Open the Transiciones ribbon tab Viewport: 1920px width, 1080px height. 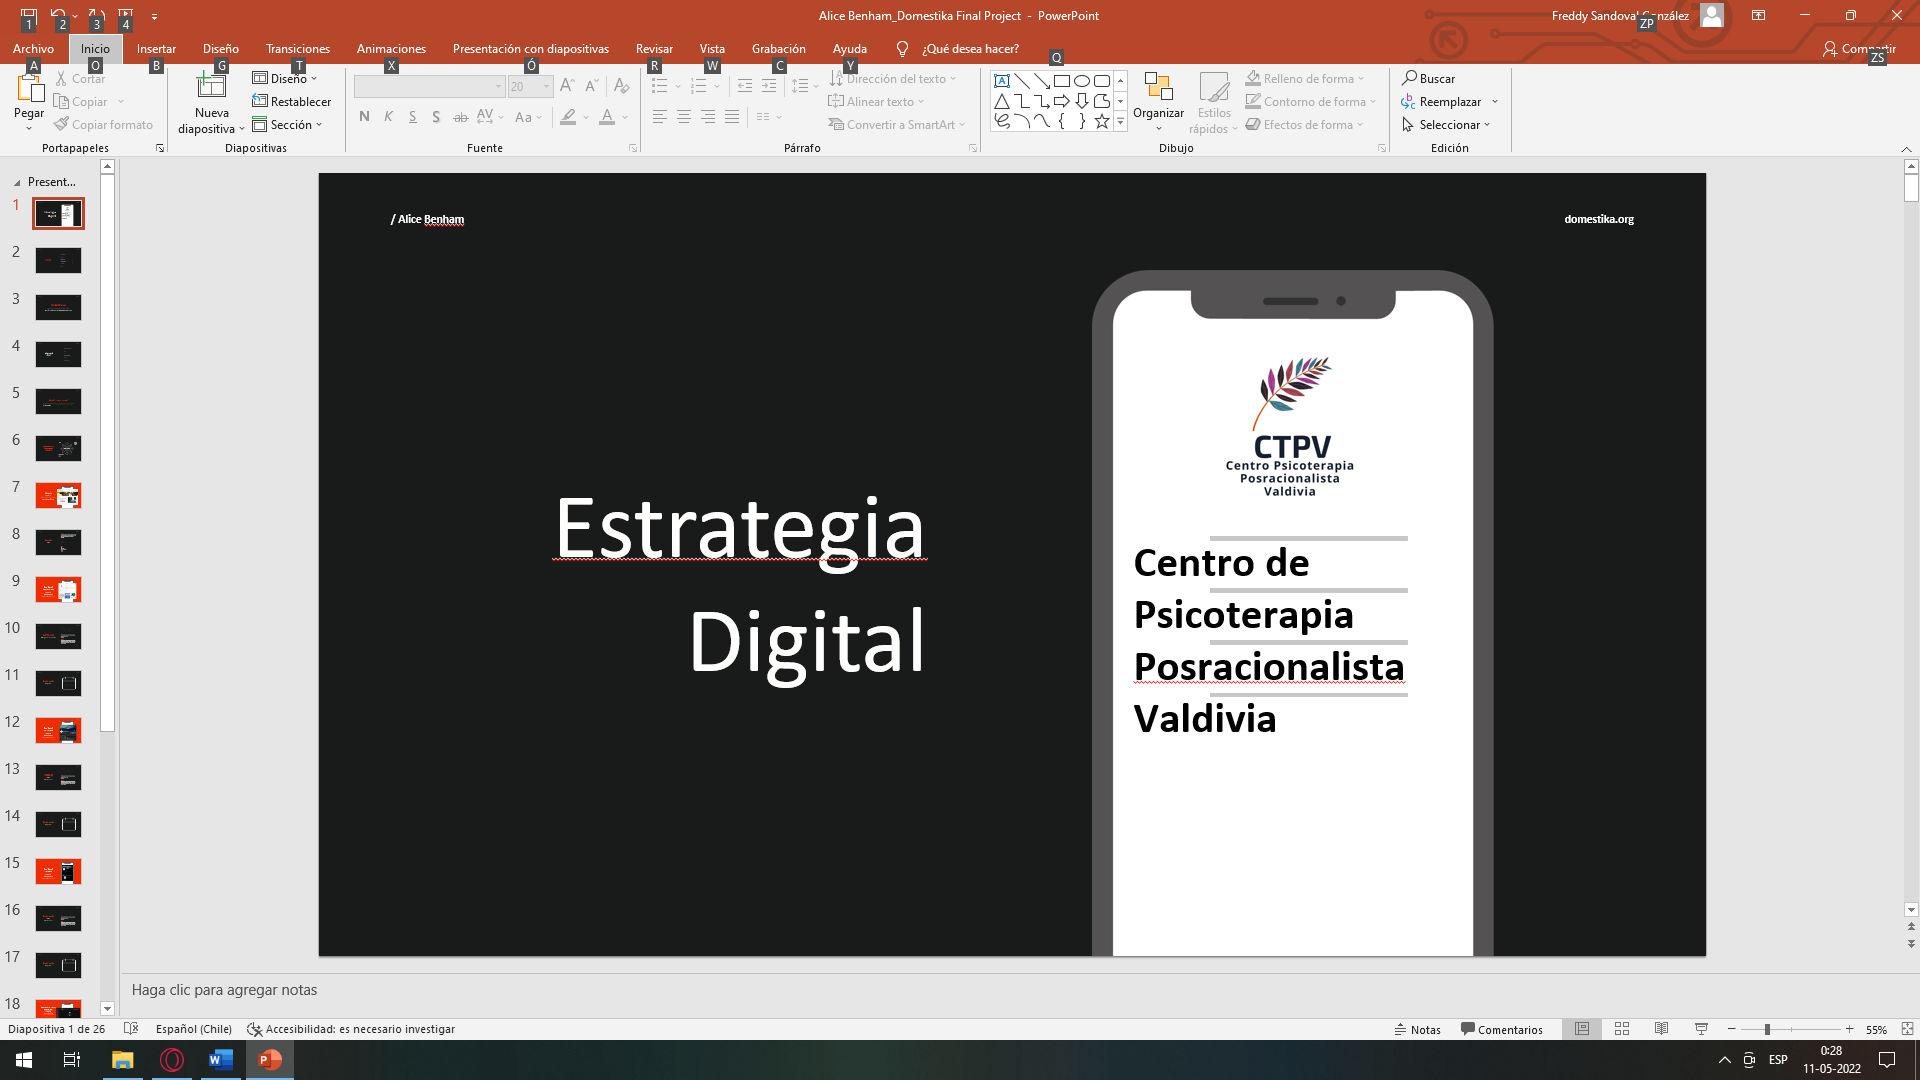pos(297,49)
